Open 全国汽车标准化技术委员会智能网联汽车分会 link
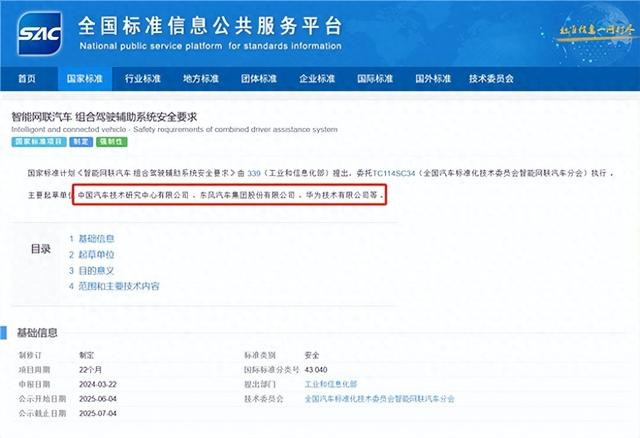 [x=380, y=399]
